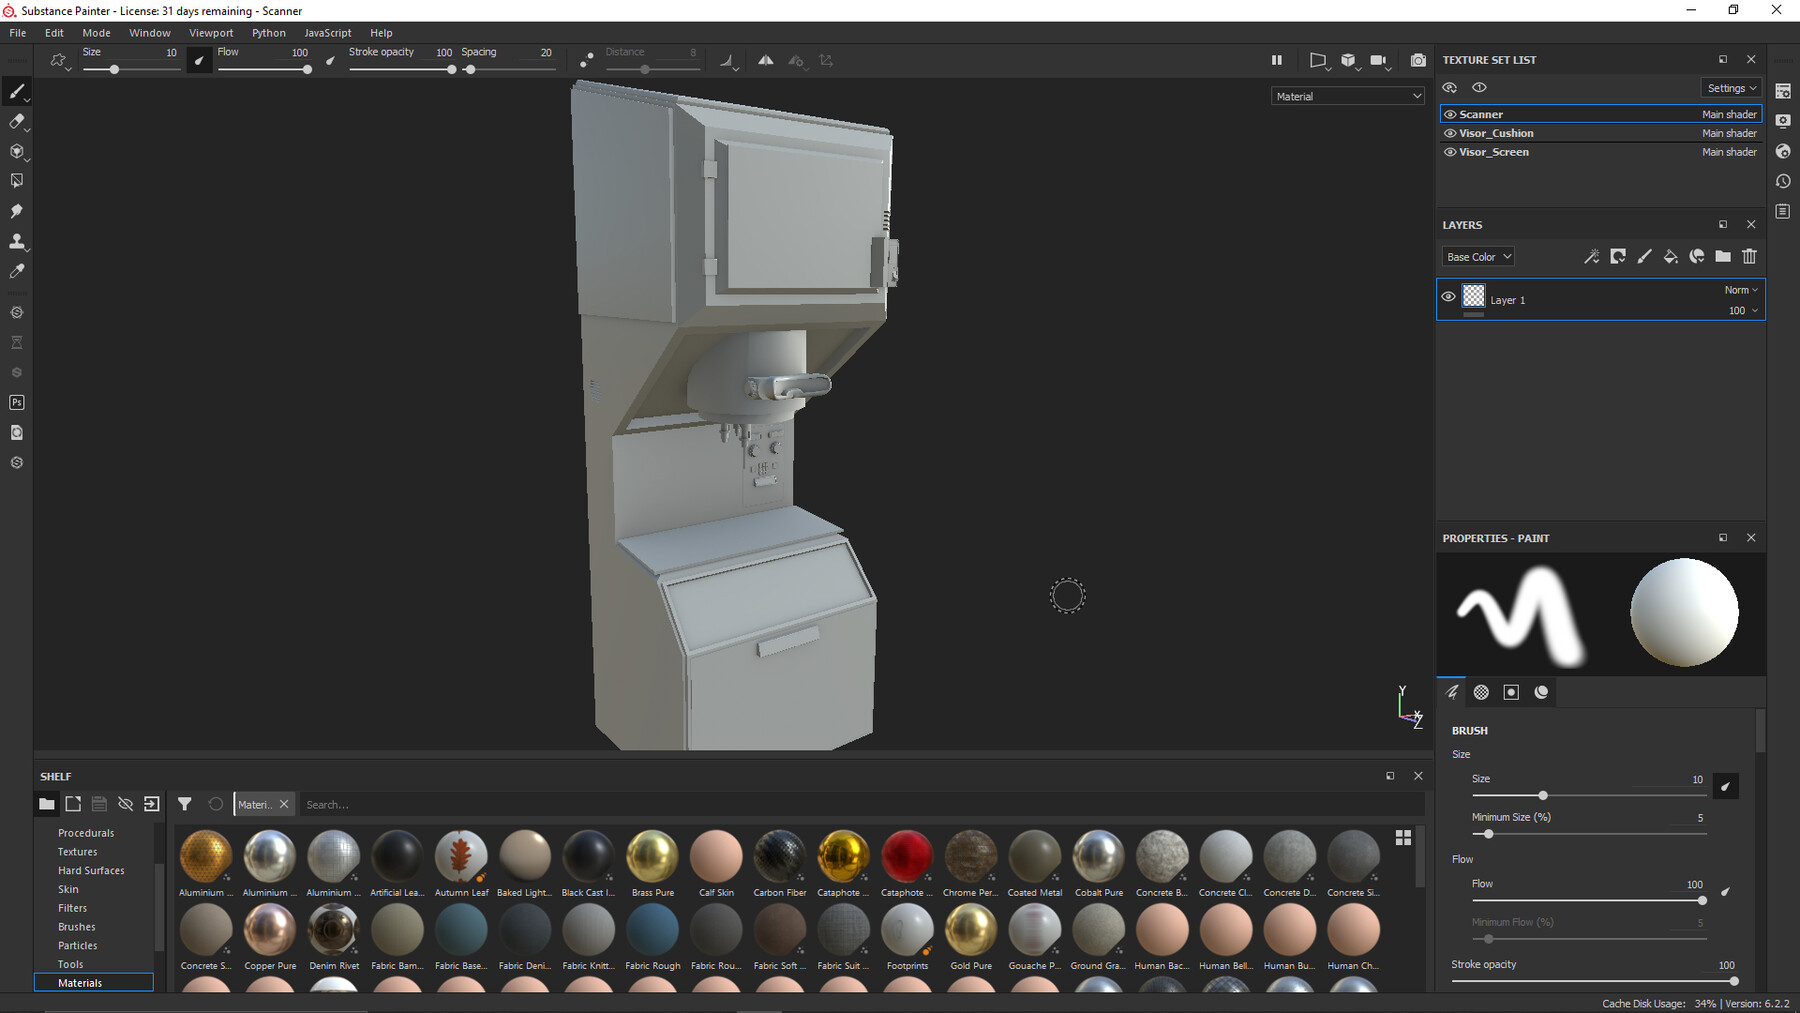Select the Eraser tool
The image size is (1800, 1013).
pyautogui.click(x=17, y=122)
